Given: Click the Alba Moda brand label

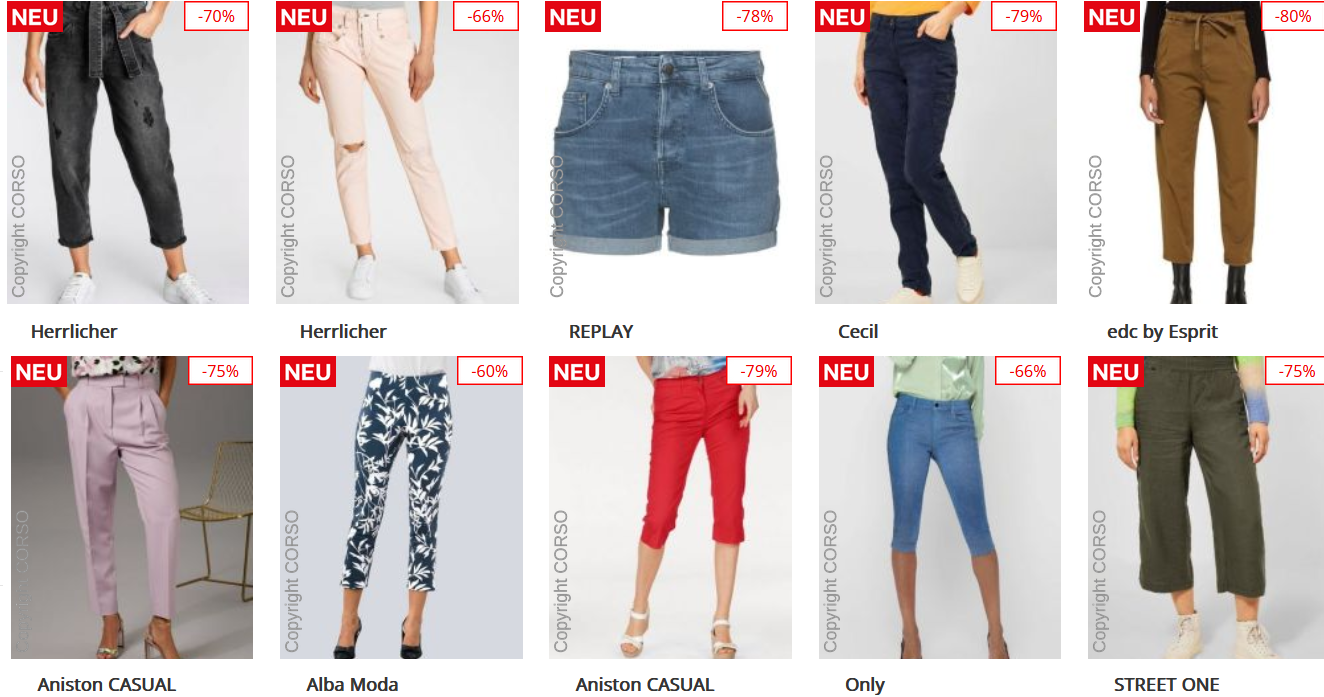Looking at the screenshot, I should tap(352, 685).
